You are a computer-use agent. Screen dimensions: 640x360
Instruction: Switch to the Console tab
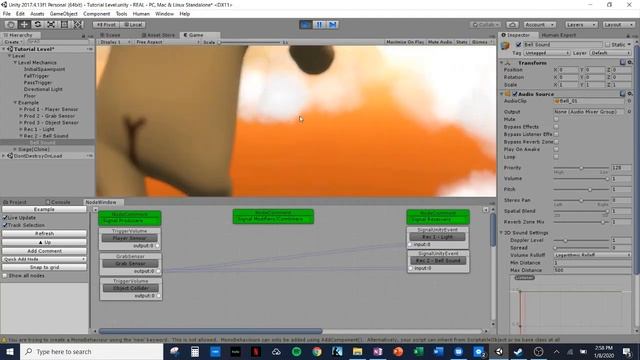click(58, 202)
